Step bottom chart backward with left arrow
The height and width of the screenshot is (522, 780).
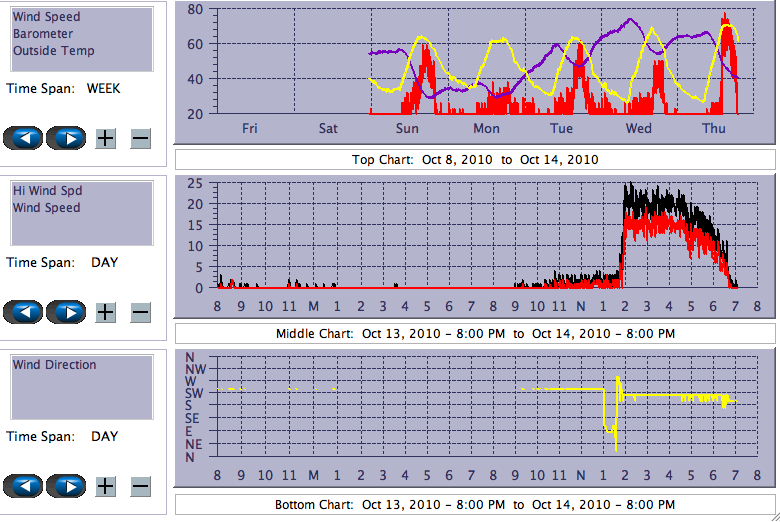(23, 486)
